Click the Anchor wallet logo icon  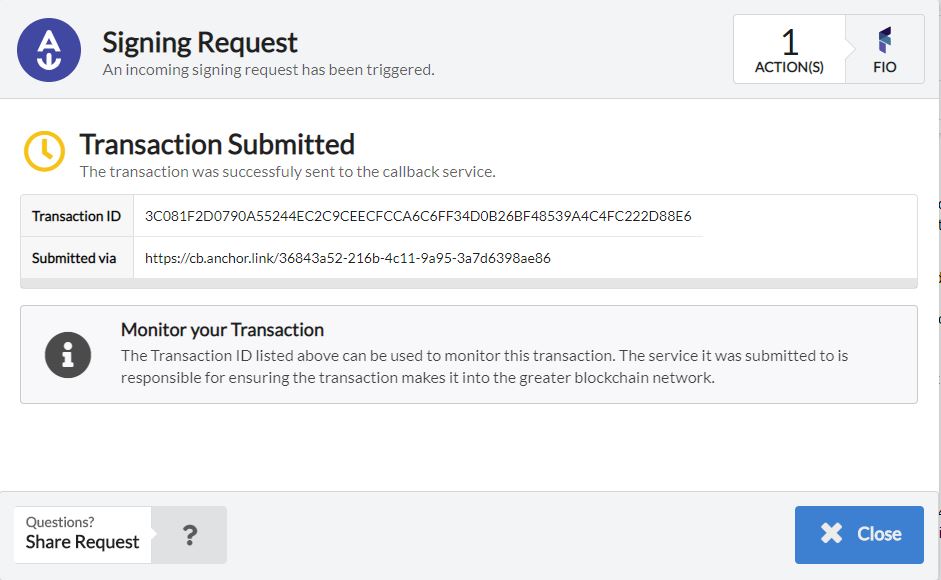pos(49,50)
